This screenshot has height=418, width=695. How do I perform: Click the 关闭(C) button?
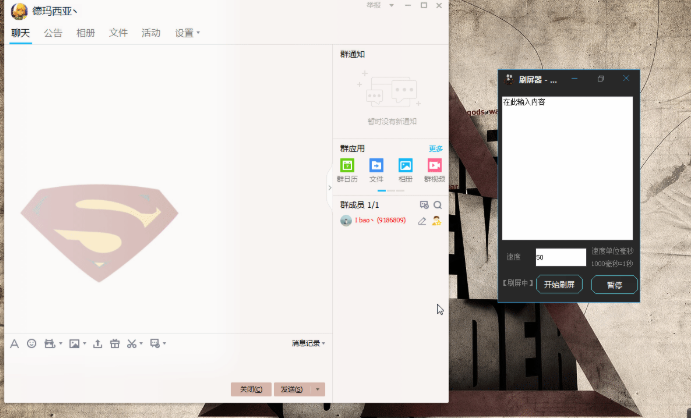click(251, 389)
